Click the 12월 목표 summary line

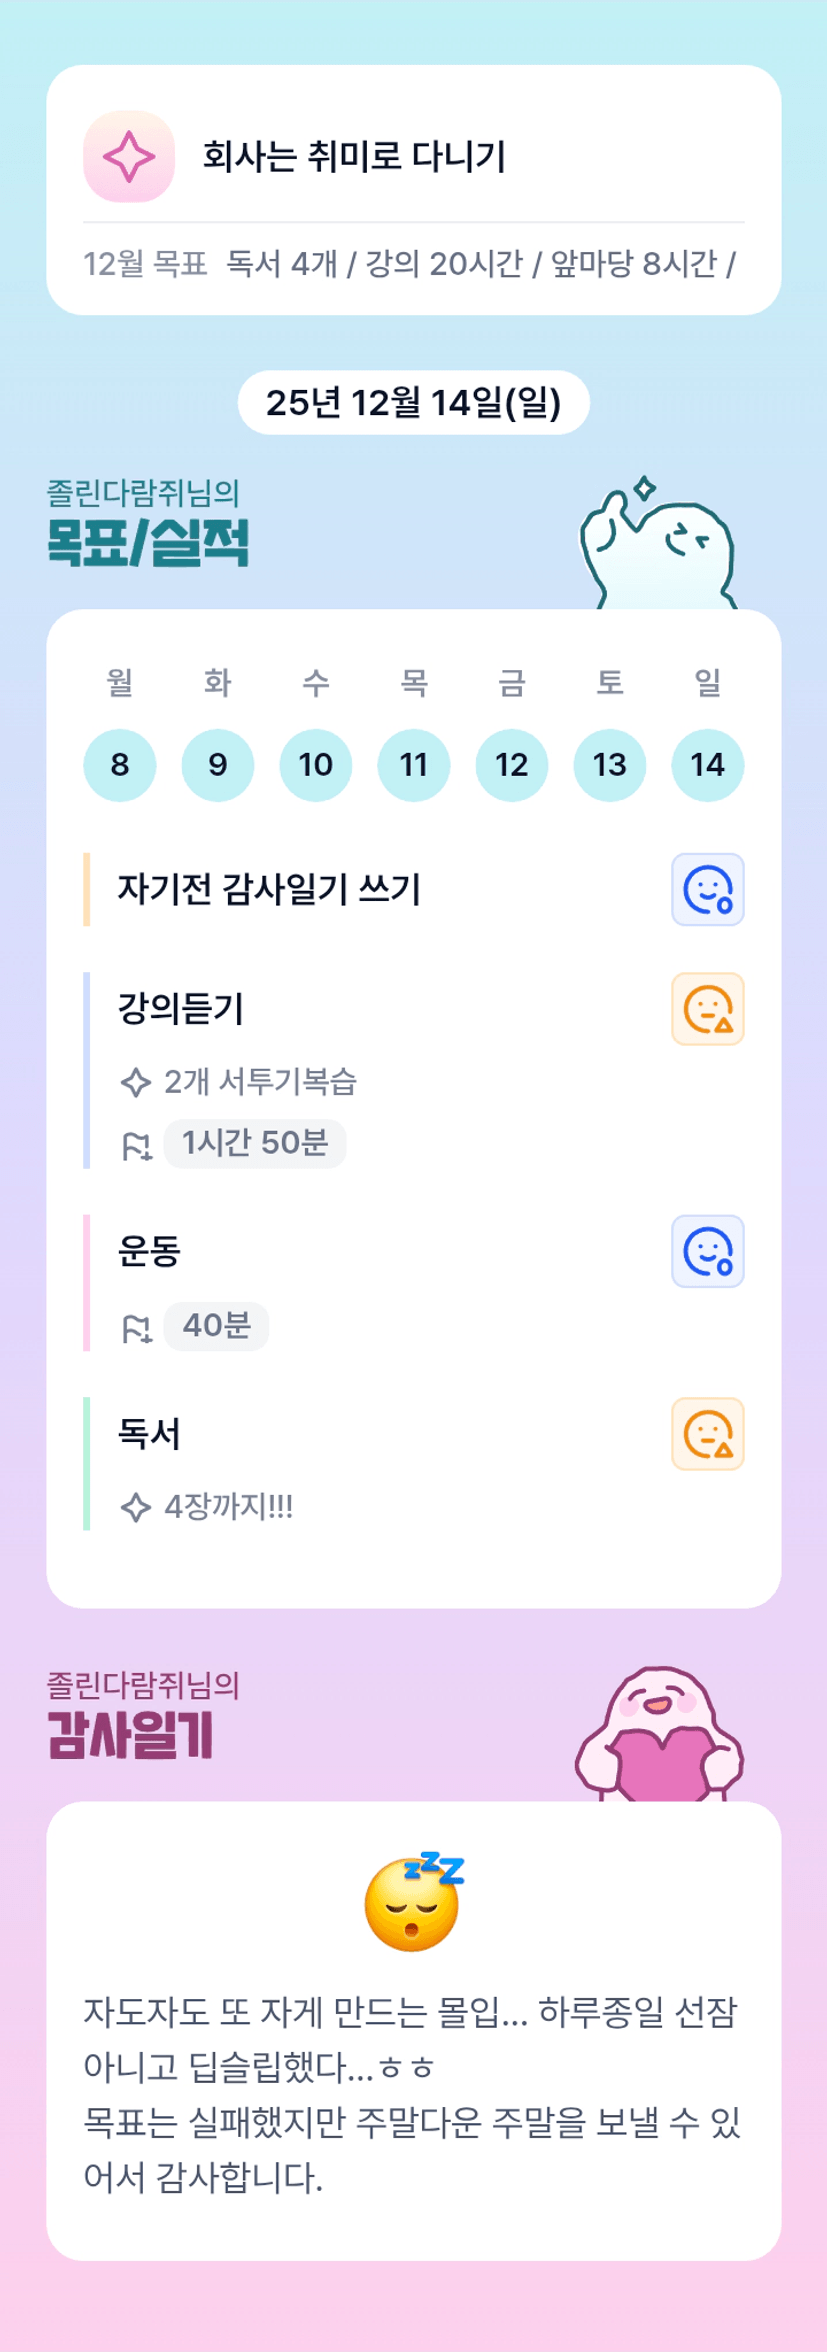(x=410, y=264)
